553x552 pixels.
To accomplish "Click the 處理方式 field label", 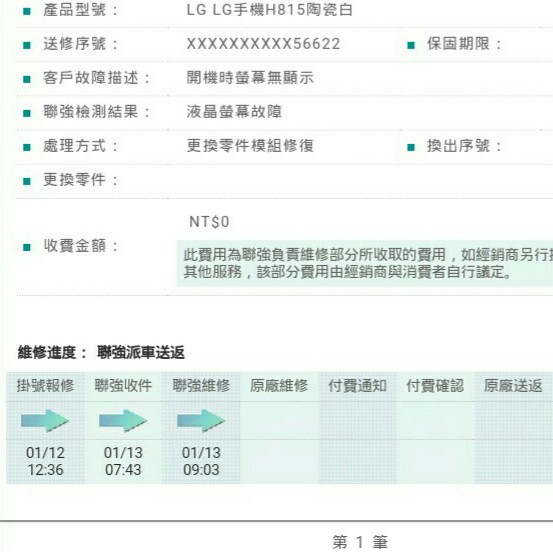I will click(80, 146).
